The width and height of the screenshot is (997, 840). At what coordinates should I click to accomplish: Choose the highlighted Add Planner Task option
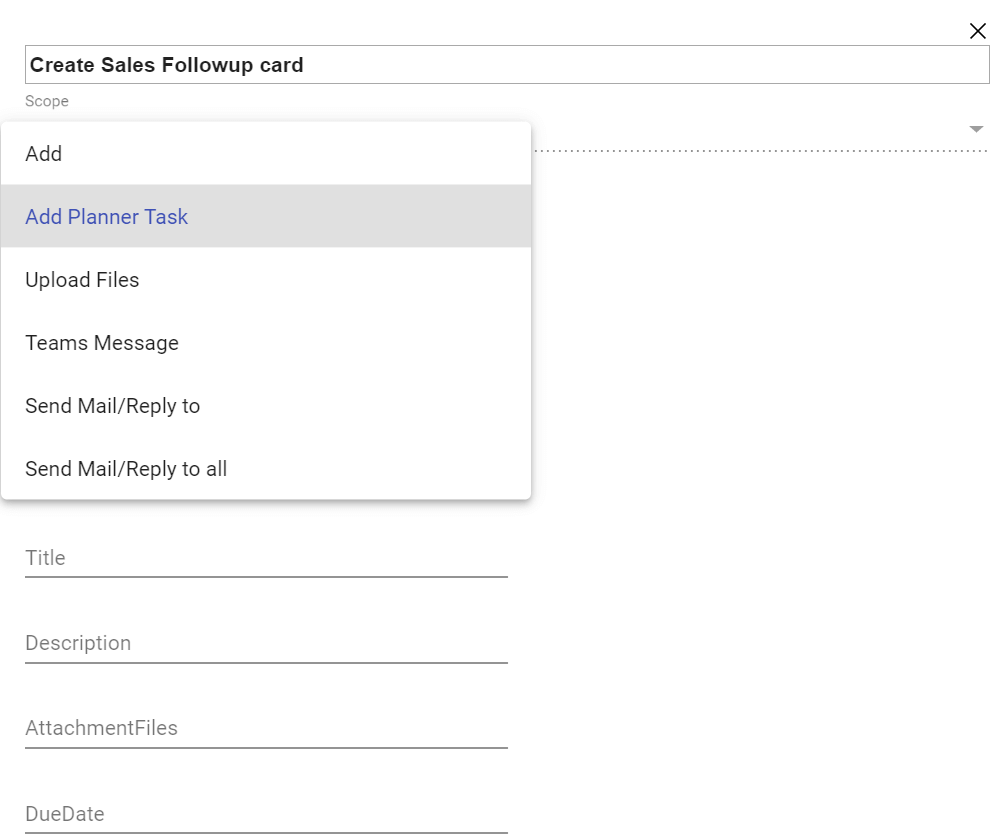tap(265, 217)
